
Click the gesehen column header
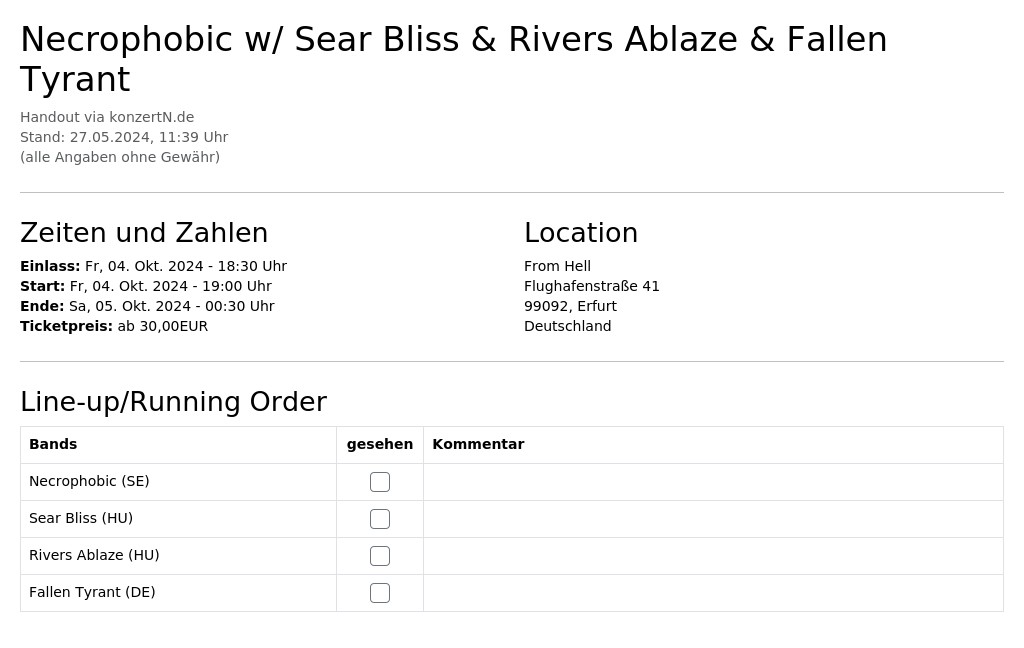[379, 445]
